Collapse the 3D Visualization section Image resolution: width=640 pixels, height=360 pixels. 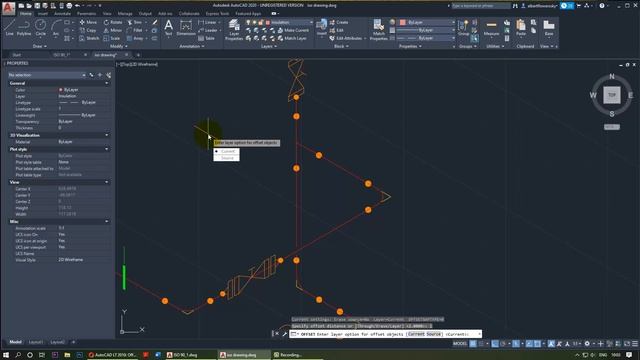(107, 135)
